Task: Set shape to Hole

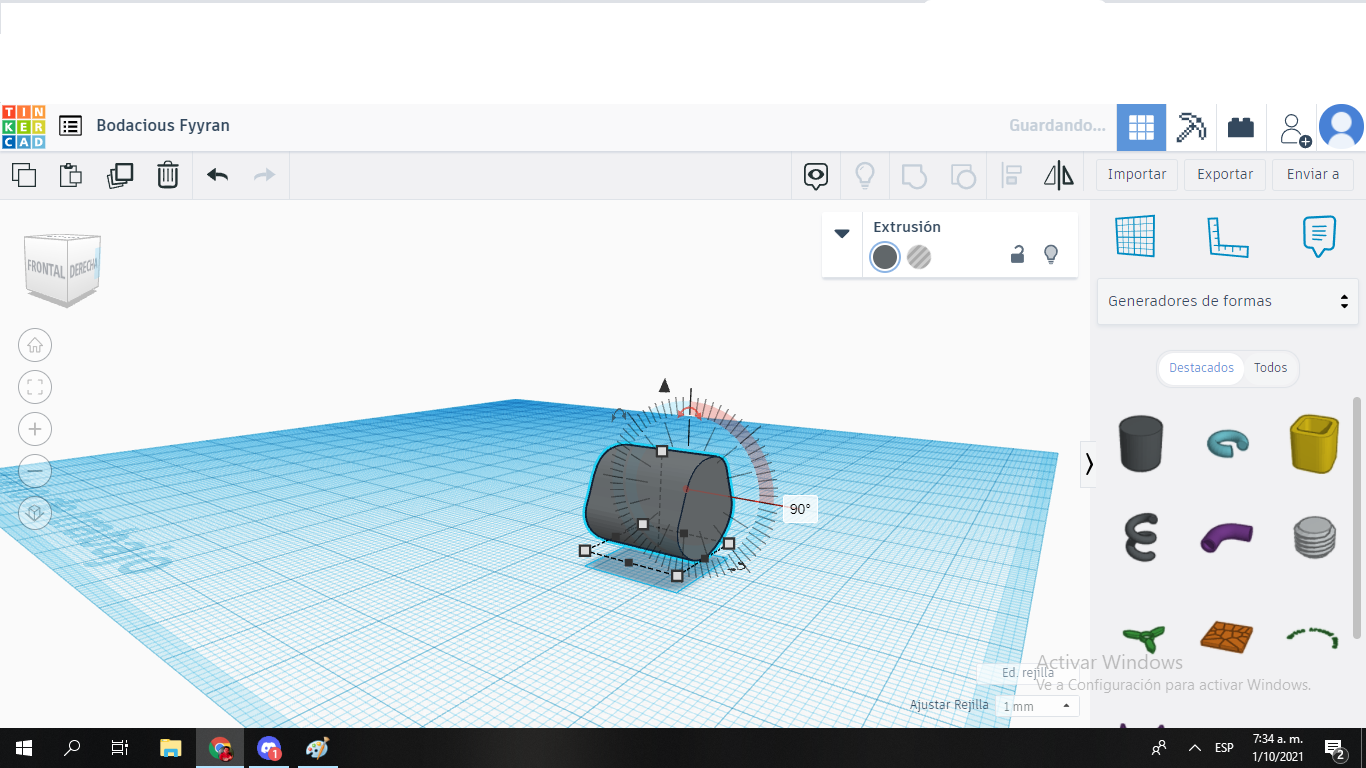Action: click(919, 257)
